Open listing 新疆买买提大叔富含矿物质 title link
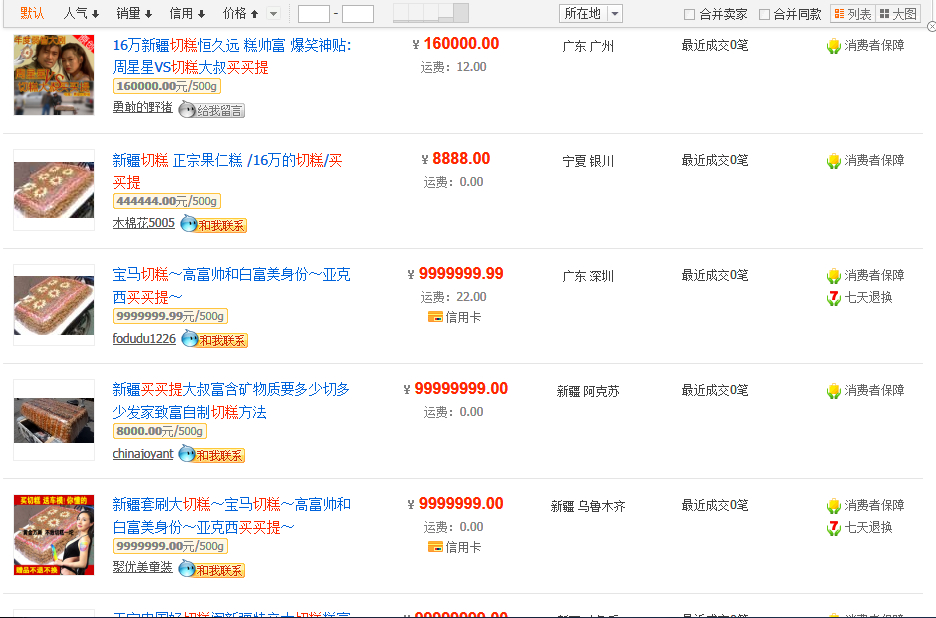The width and height of the screenshot is (936, 618). click(231, 401)
